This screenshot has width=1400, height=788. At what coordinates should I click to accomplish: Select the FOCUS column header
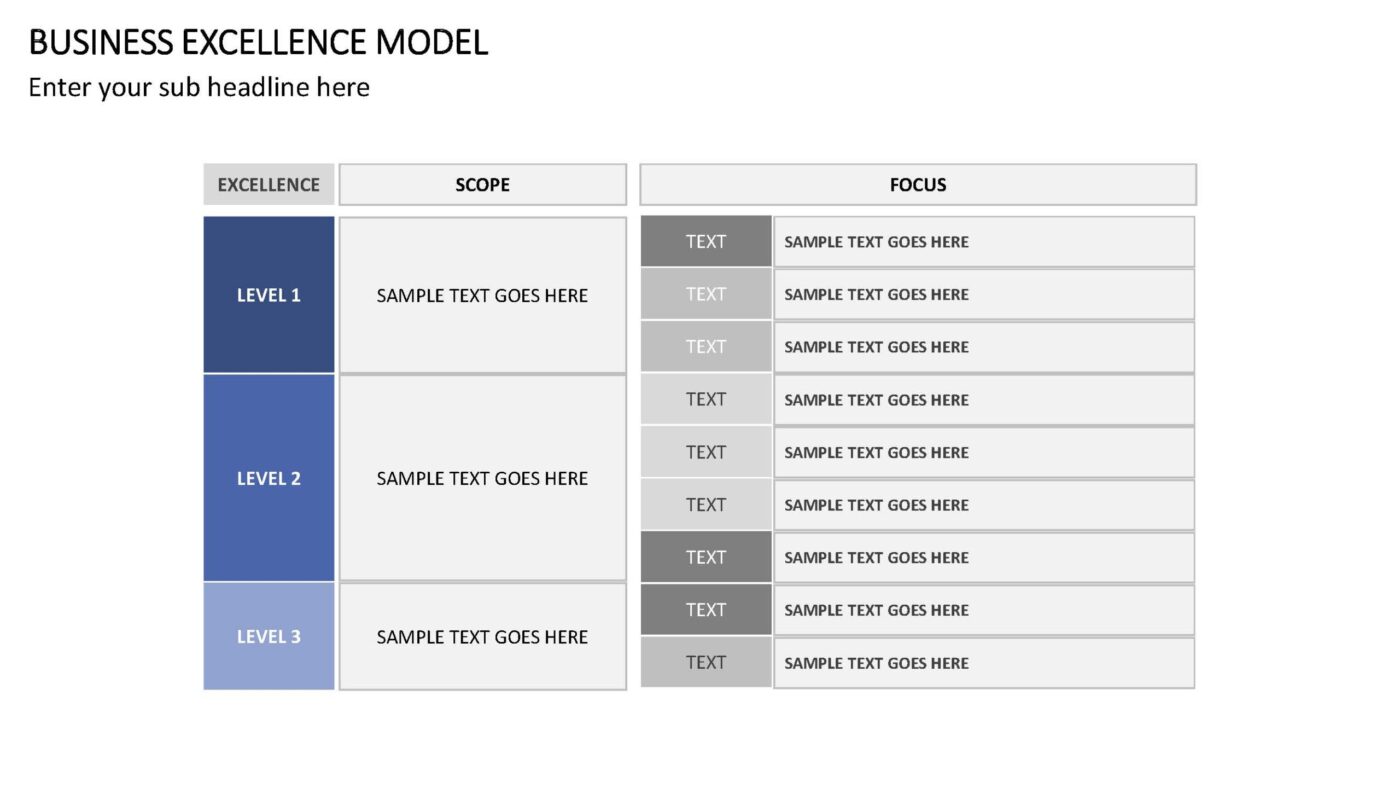click(x=918, y=185)
